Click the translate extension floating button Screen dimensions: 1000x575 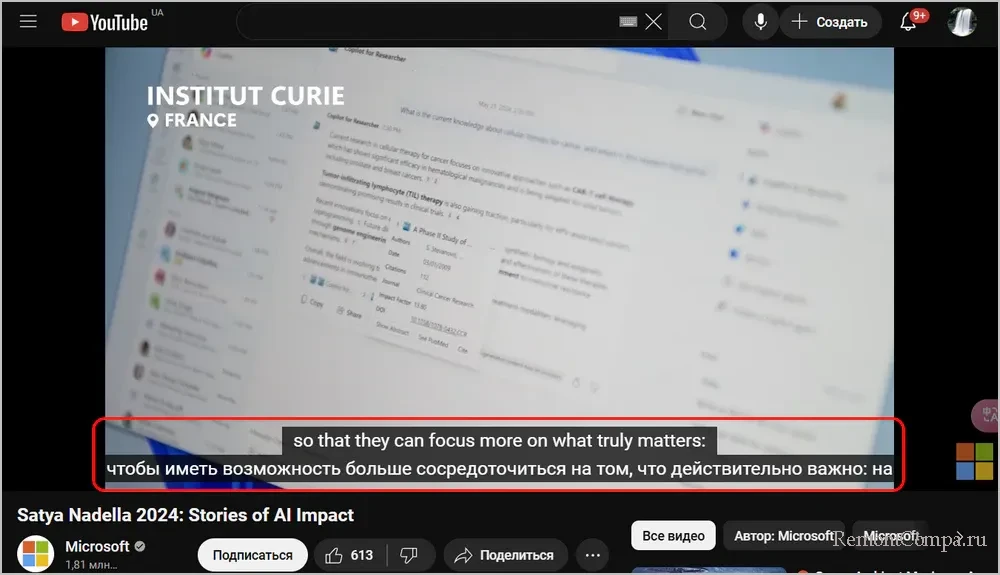[x=985, y=414]
